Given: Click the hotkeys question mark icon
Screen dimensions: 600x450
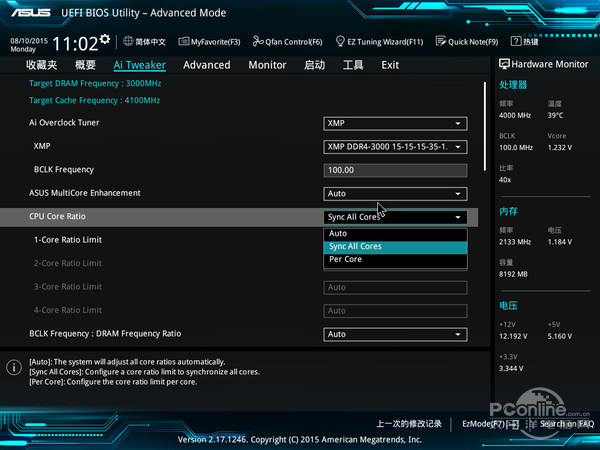Looking at the screenshot, I should click(x=516, y=41).
